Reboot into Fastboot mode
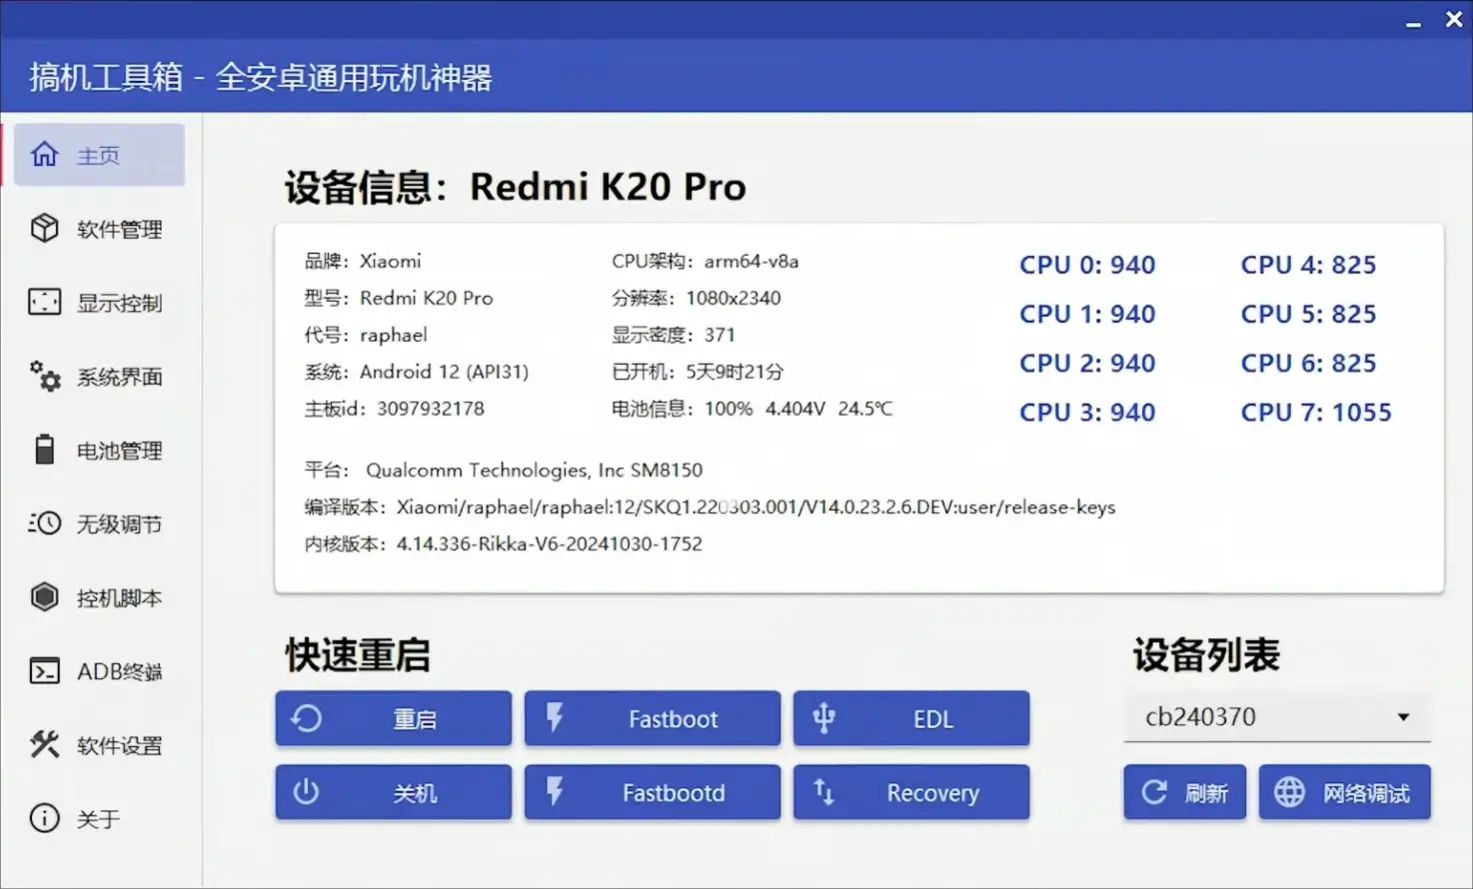This screenshot has width=1473, height=889. pyautogui.click(x=652, y=719)
